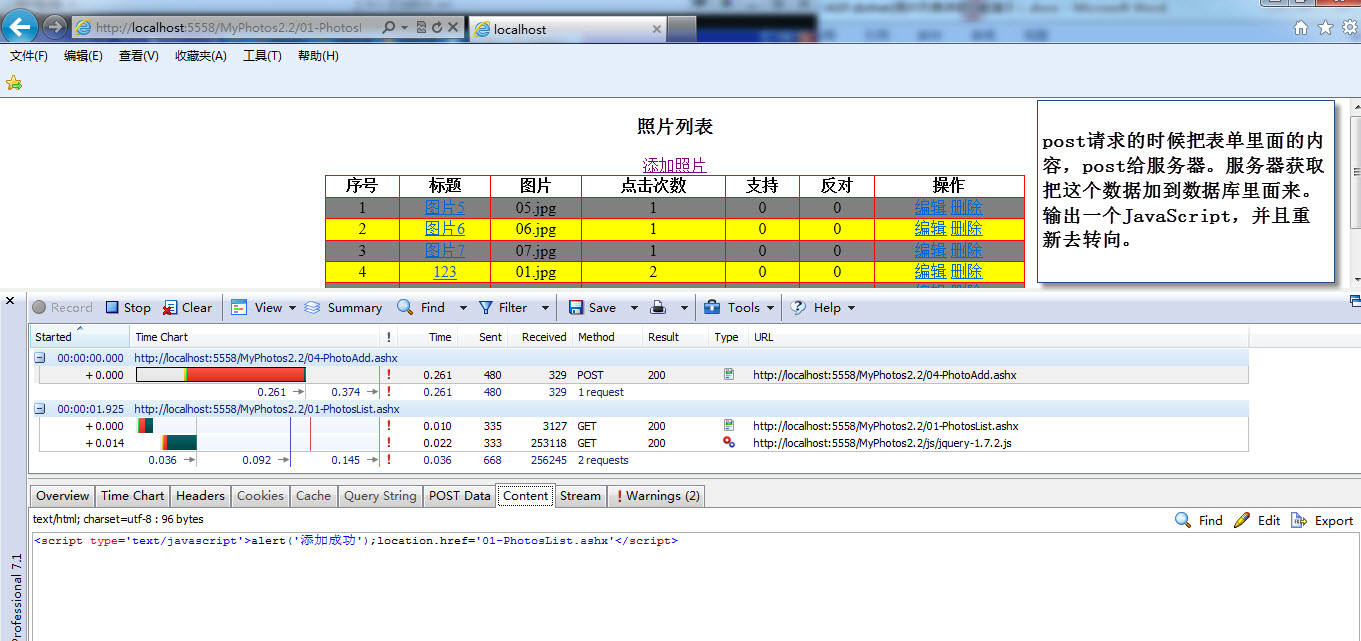Open Internet Explorer Home page icon

pos(1301,28)
